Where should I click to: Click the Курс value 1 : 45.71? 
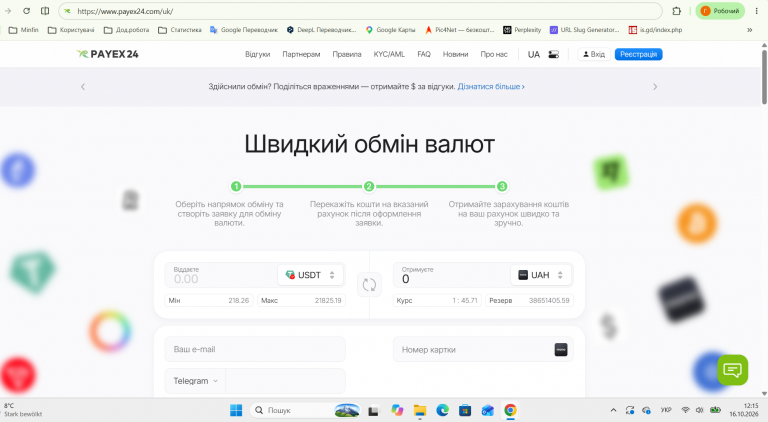point(465,301)
